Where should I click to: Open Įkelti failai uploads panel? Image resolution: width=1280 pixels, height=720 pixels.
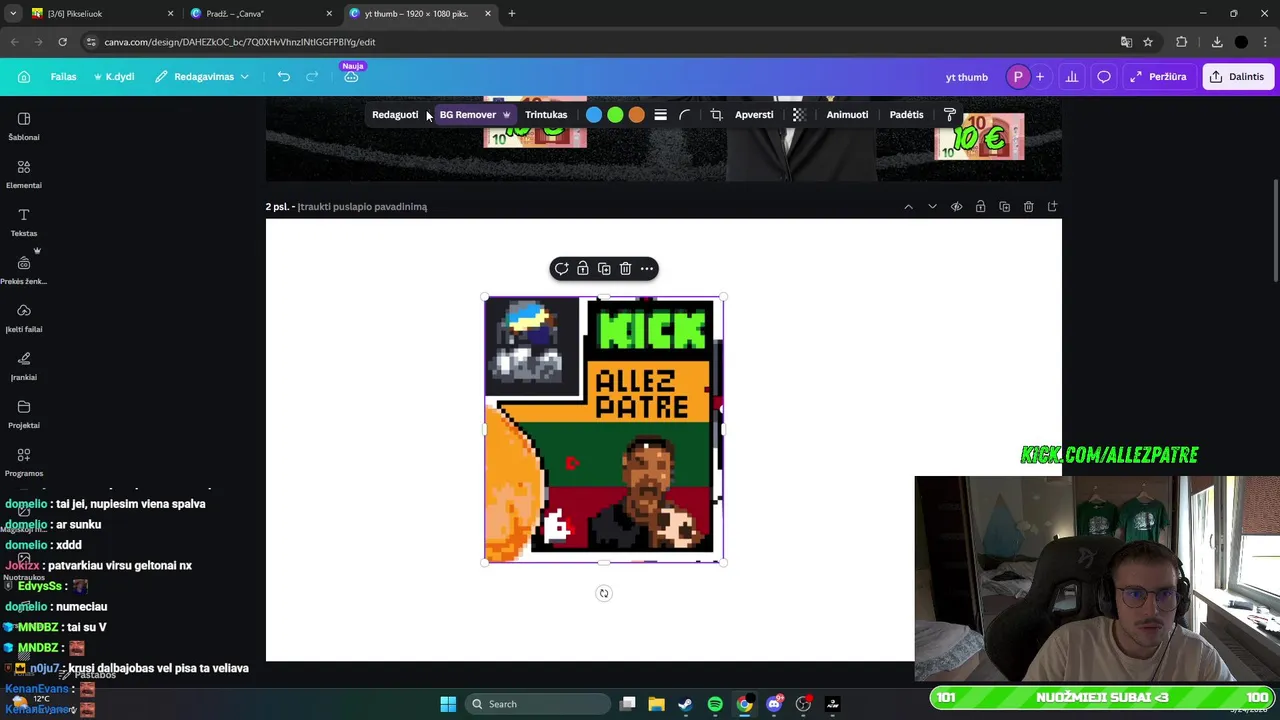24,318
